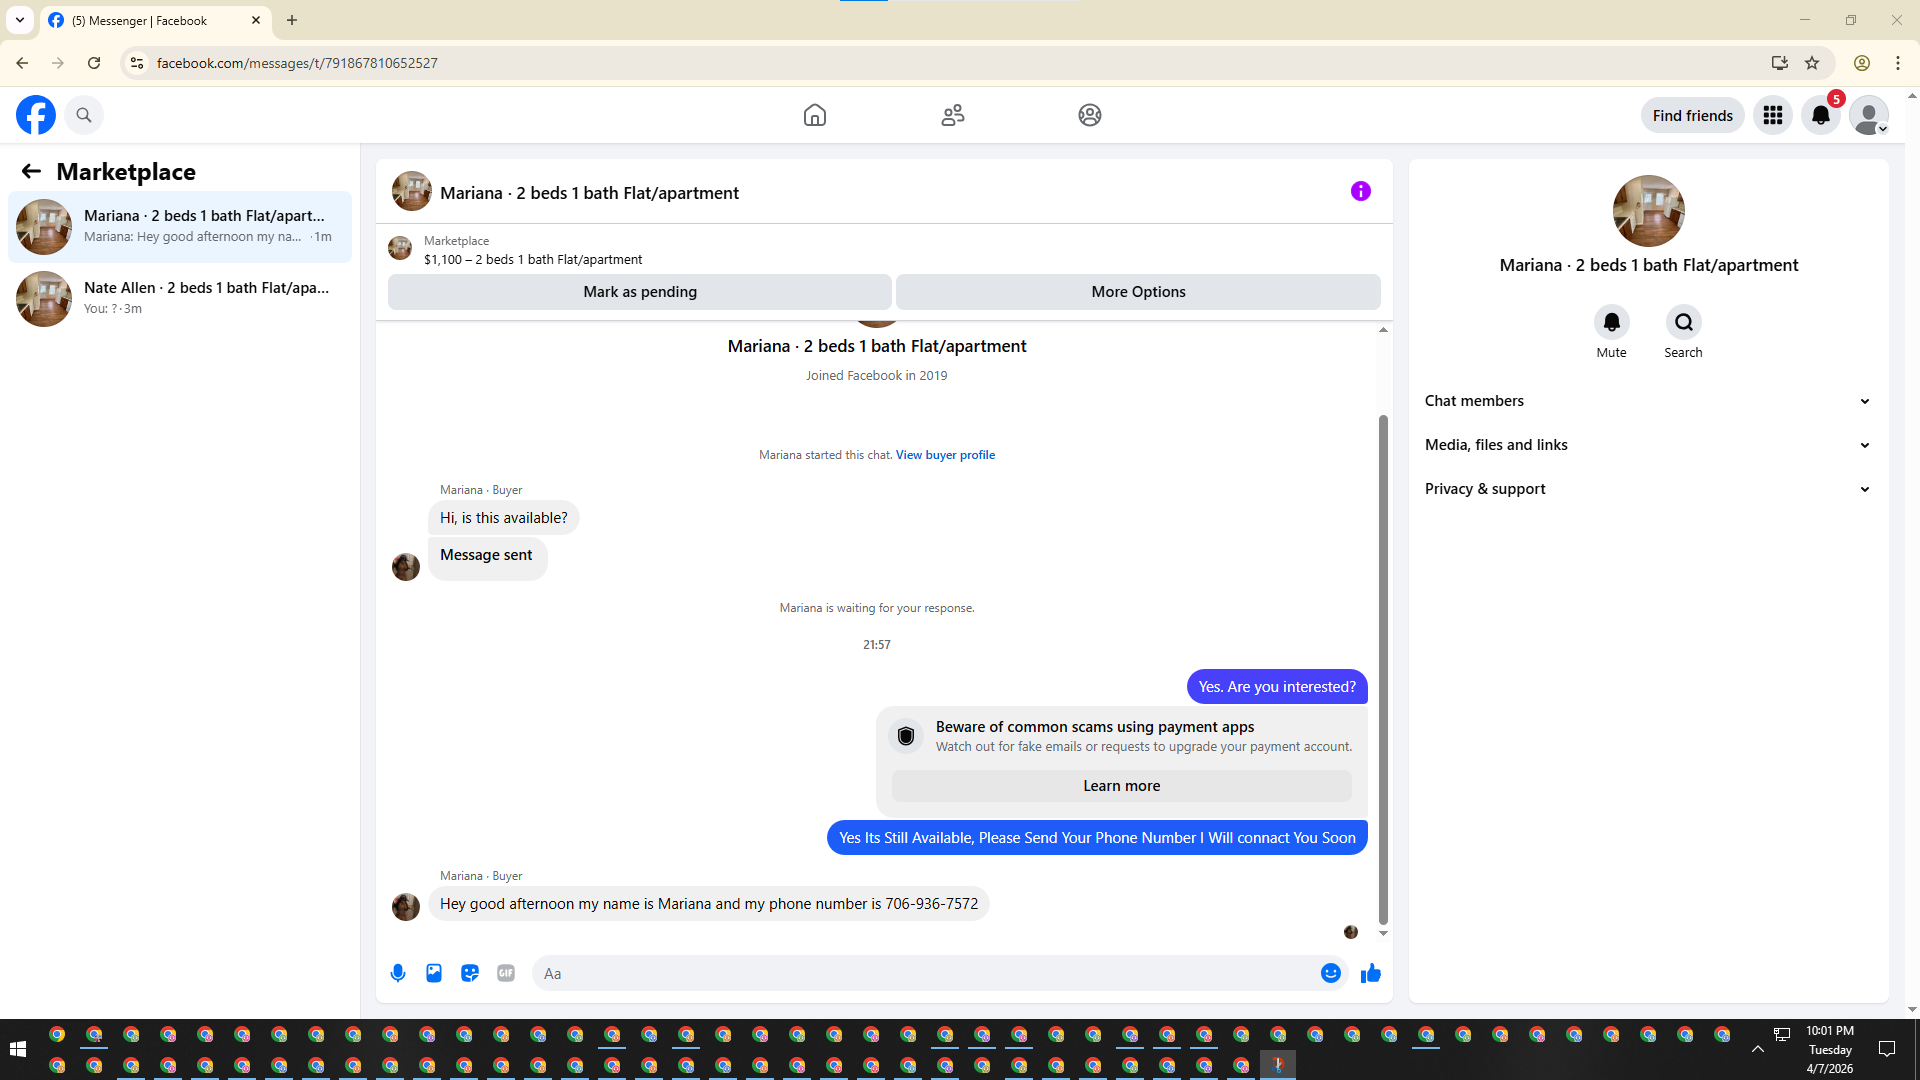Screen dimensions: 1920x1080
Task: Click Find friends button
Action: [x=1692, y=115]
